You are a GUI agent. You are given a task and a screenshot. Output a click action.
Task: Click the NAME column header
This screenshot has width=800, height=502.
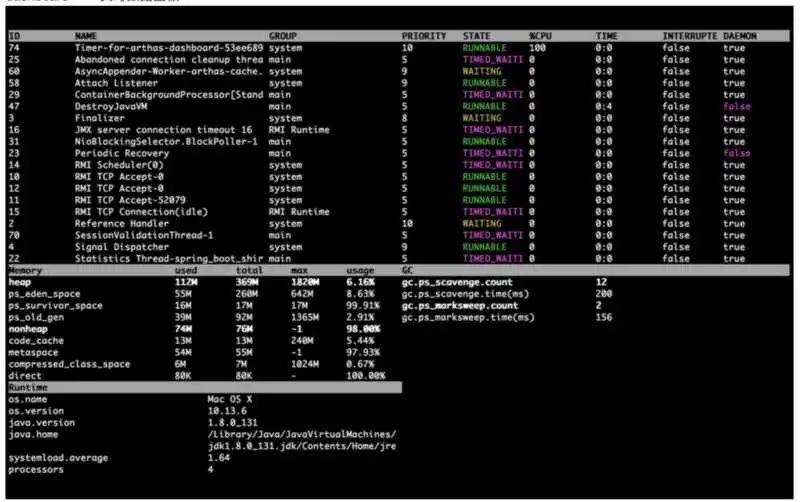click(86, 36)
